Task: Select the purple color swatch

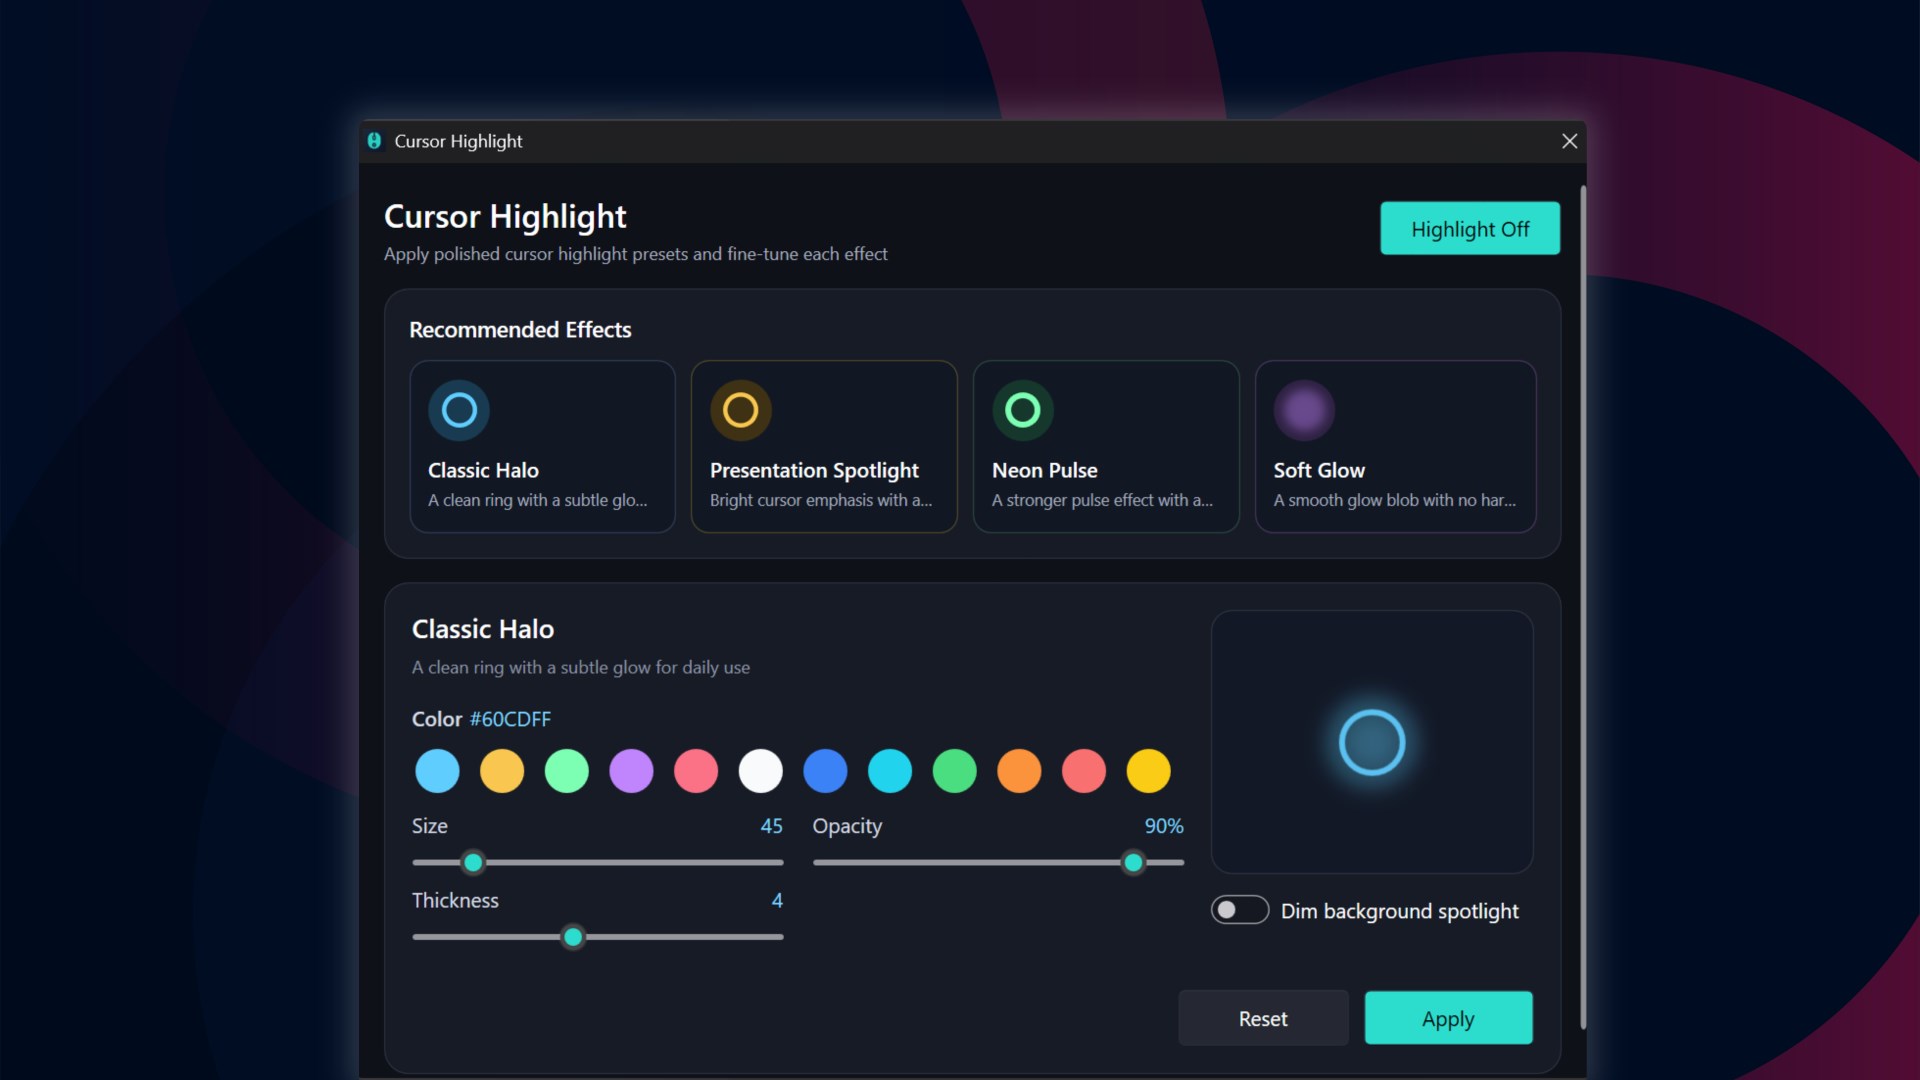Action: point(631,771)
